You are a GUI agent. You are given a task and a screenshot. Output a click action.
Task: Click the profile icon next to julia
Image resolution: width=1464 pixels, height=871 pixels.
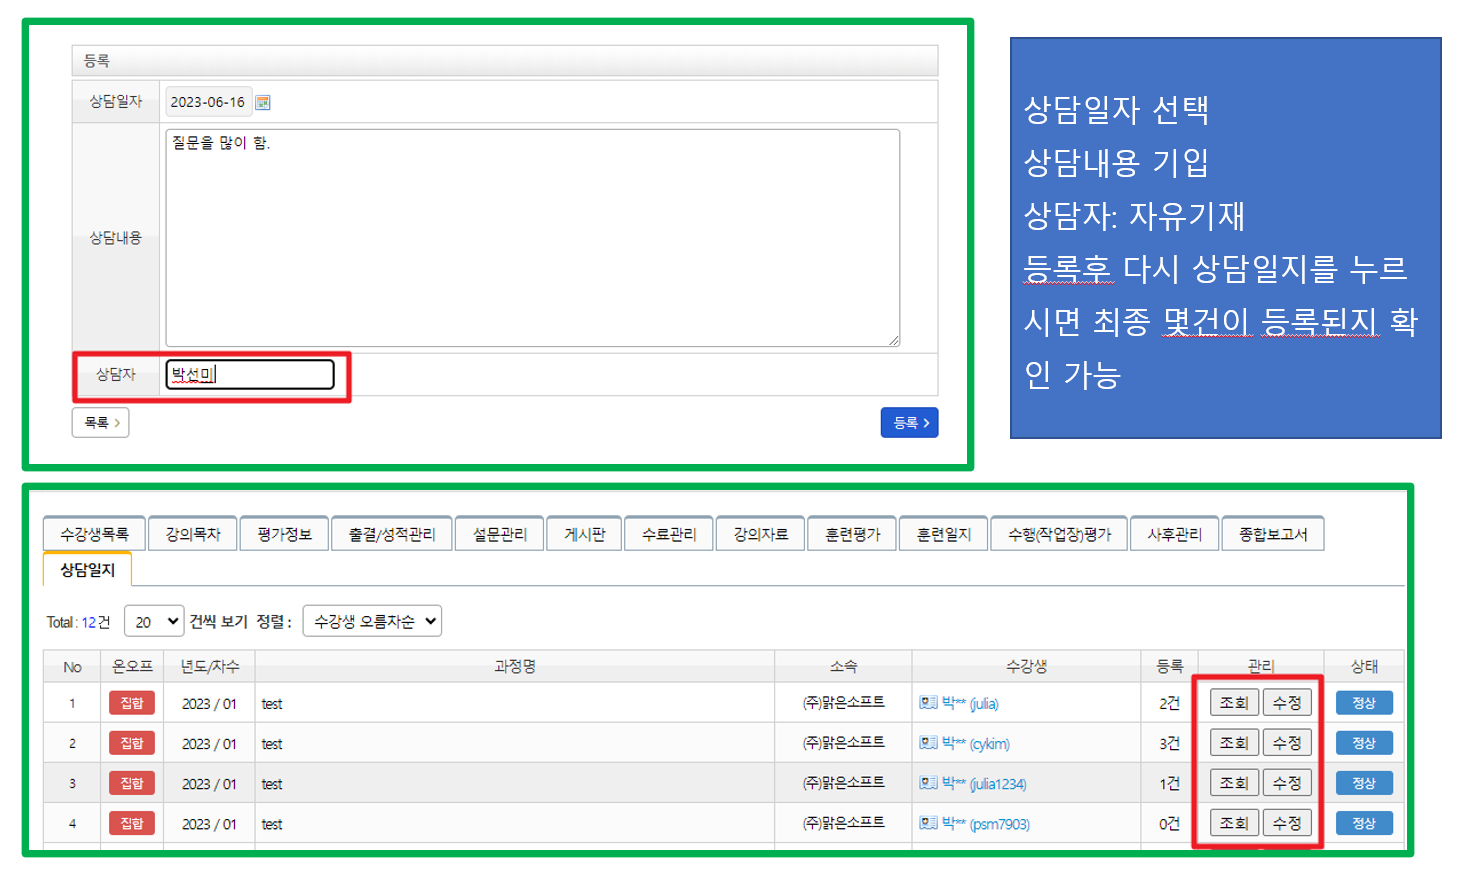928,703
